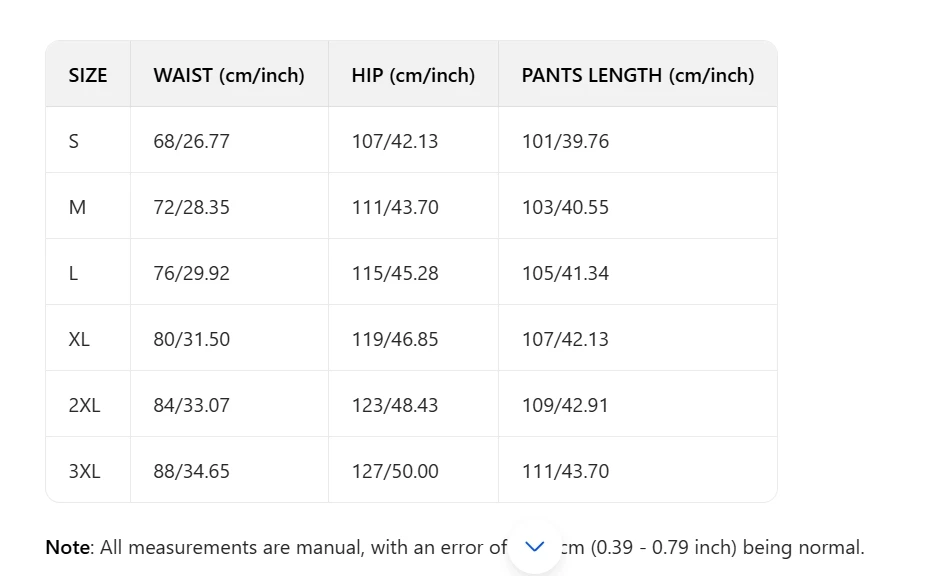This screenshot has height=576, width=927.
Task: Click the WAIST (cm/inch) column header
Action: coord(229,75)
